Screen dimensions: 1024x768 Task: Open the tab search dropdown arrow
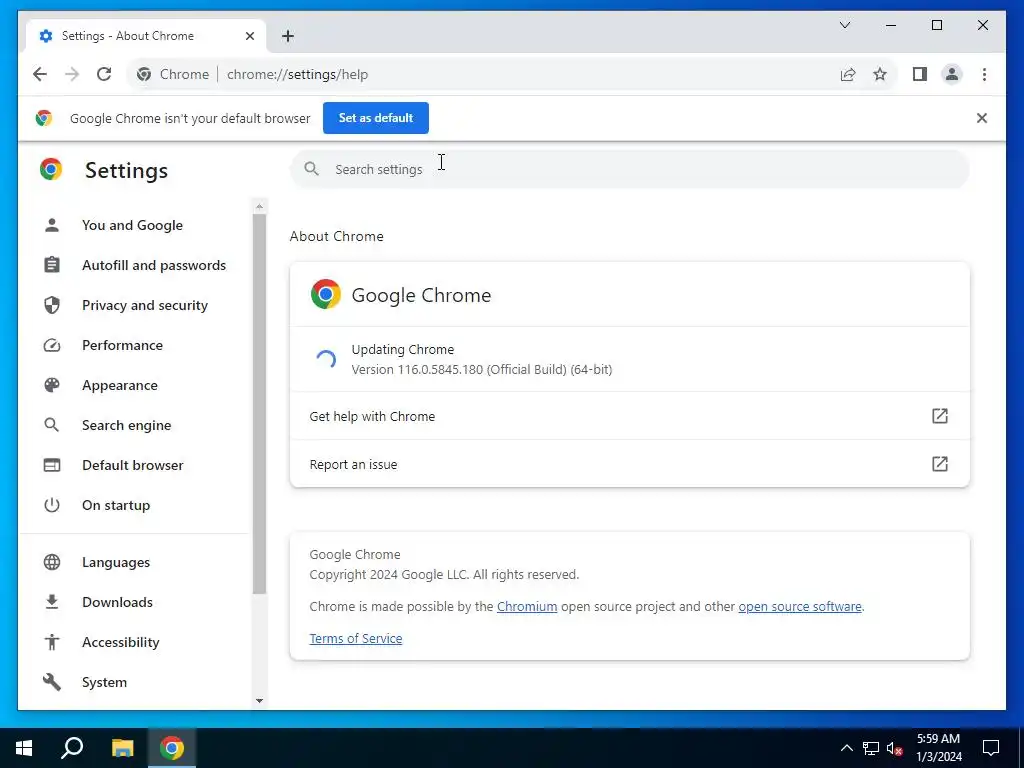pos(844,25)
